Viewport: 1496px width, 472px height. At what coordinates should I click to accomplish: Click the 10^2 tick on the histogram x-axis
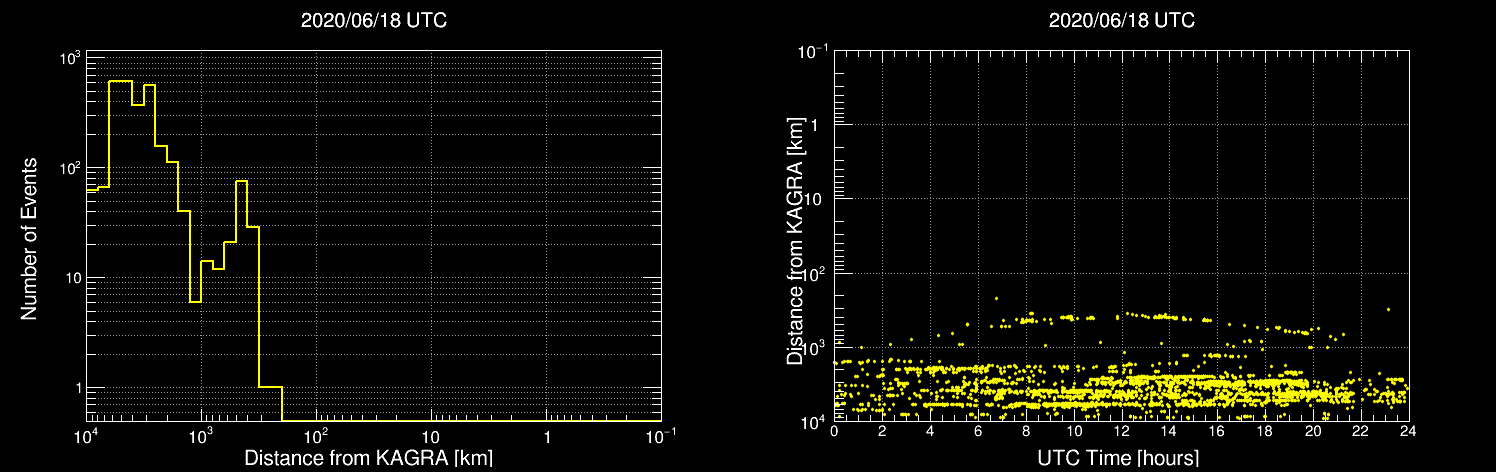coord(316,436)
